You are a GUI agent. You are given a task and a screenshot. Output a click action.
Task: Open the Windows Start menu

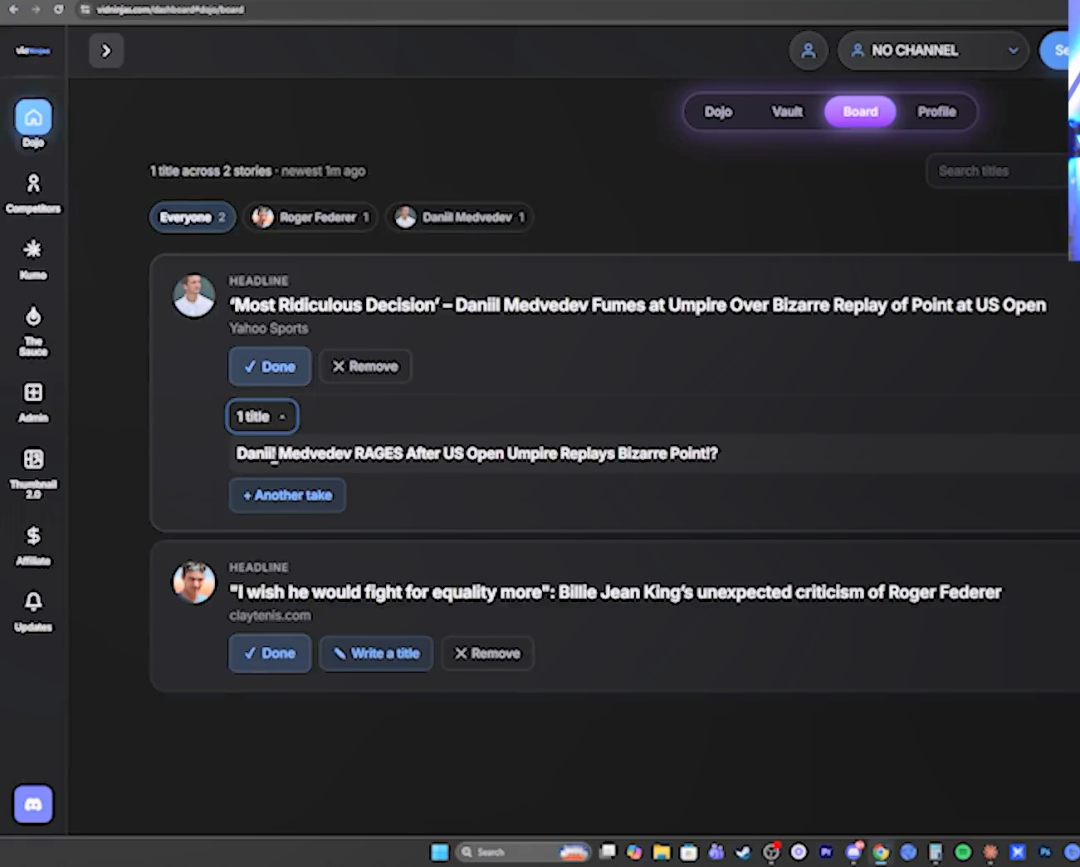pos(439,852)
